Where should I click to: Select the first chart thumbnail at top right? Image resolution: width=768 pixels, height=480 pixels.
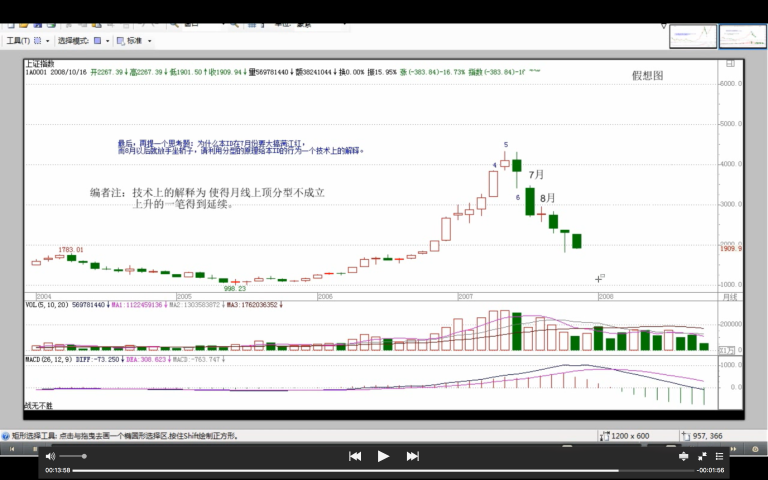pyautogui.click(x=693, y=37)
